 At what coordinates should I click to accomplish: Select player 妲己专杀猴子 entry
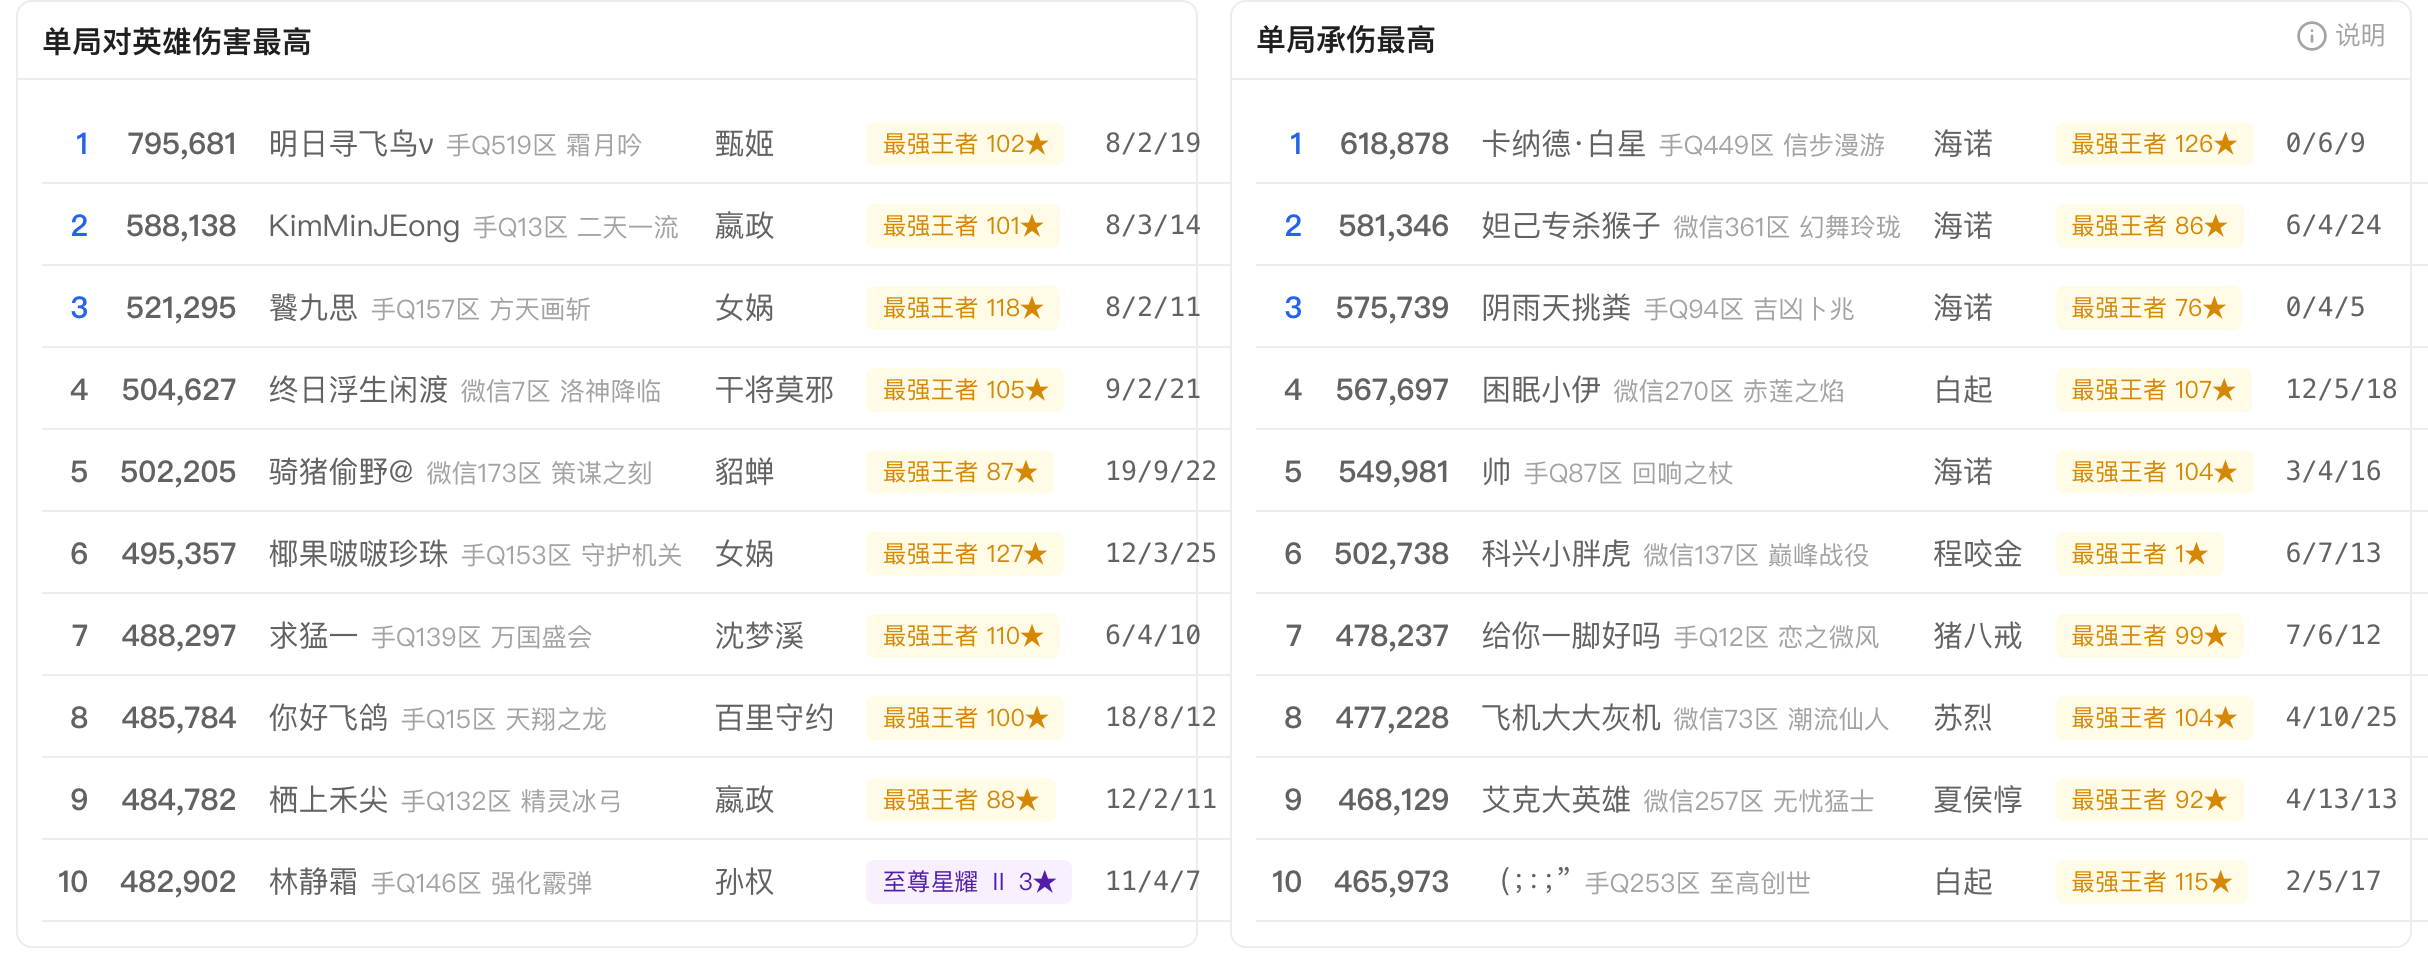[x=1571, y=226]
